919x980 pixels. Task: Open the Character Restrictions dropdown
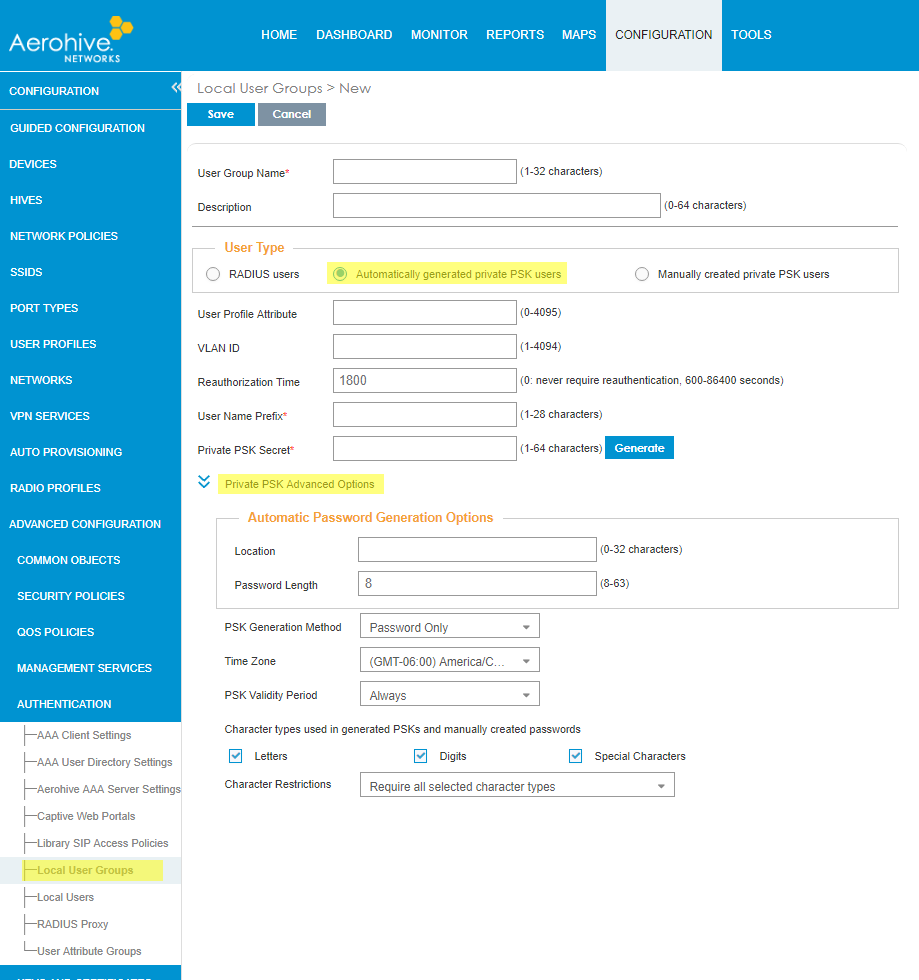tap(517, 786)
